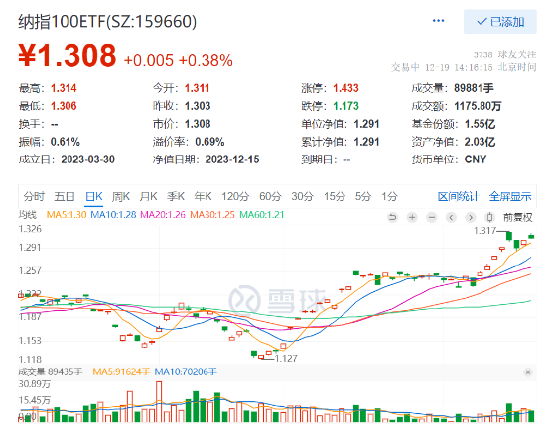Click the MA5:1.30 moving average label
The image size is (550, 425).
coord(66,215)
